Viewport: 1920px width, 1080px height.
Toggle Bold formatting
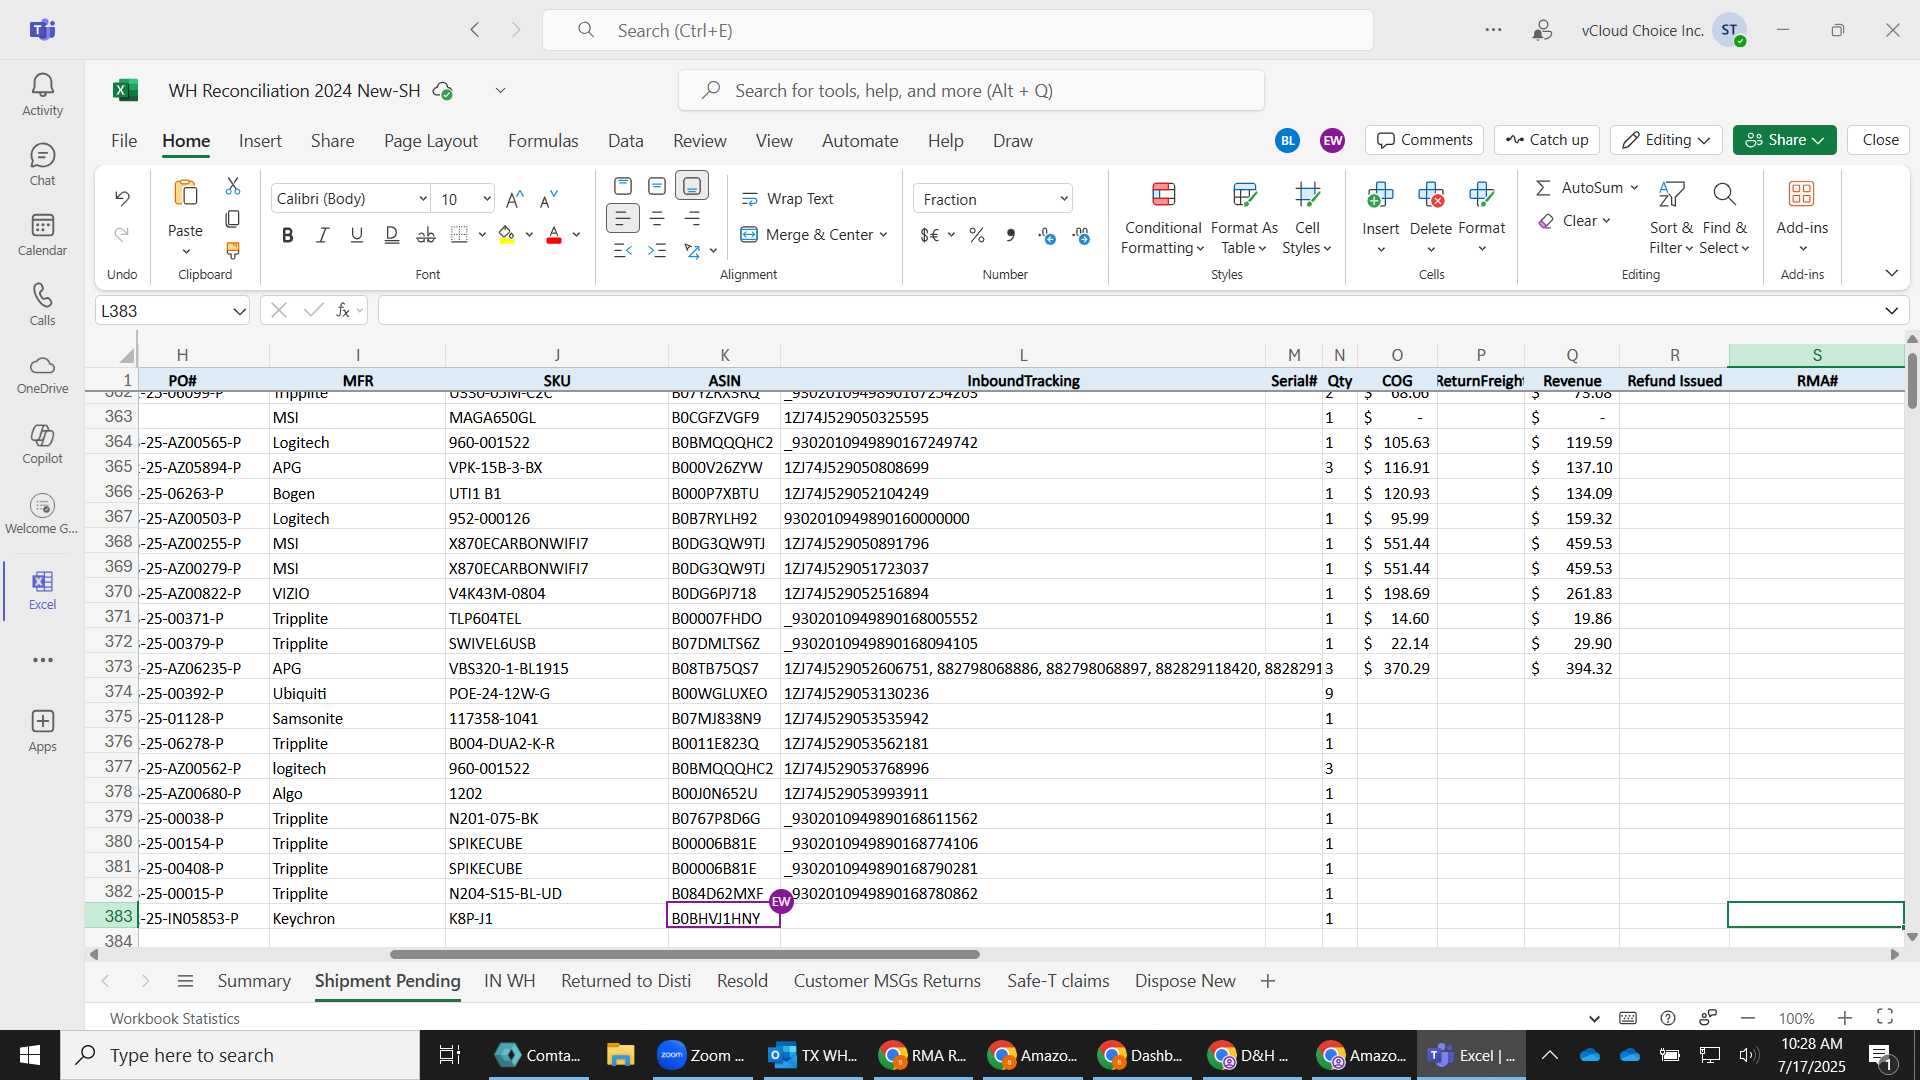288,235
